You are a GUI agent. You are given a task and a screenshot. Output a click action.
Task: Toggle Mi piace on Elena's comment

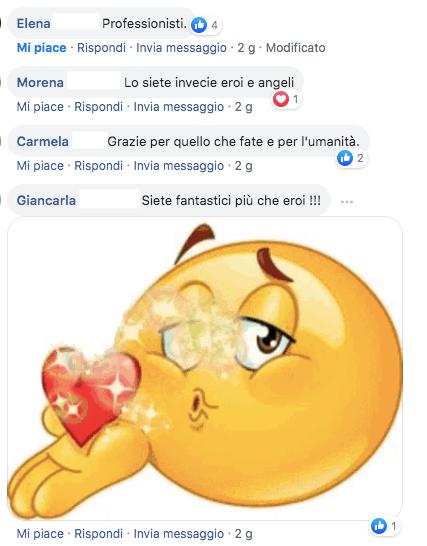(41, 48)
